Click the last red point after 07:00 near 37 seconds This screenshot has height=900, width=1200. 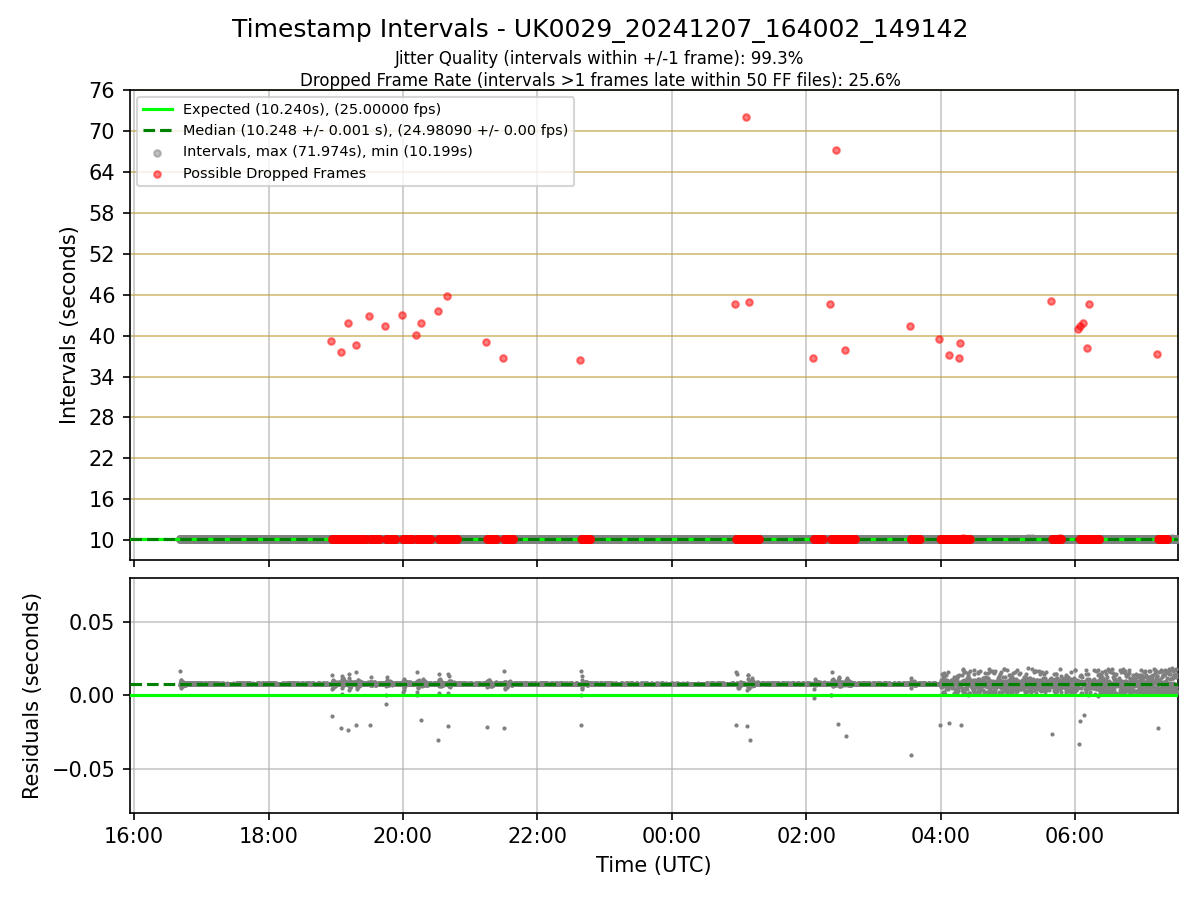coord(1157,354)
